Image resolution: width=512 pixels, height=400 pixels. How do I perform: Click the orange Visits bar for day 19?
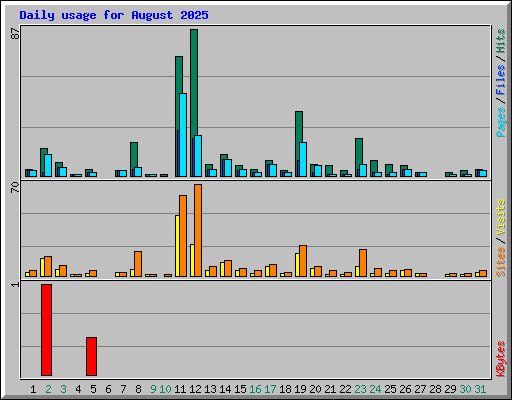pyautogui.click(x=303, y=261)
